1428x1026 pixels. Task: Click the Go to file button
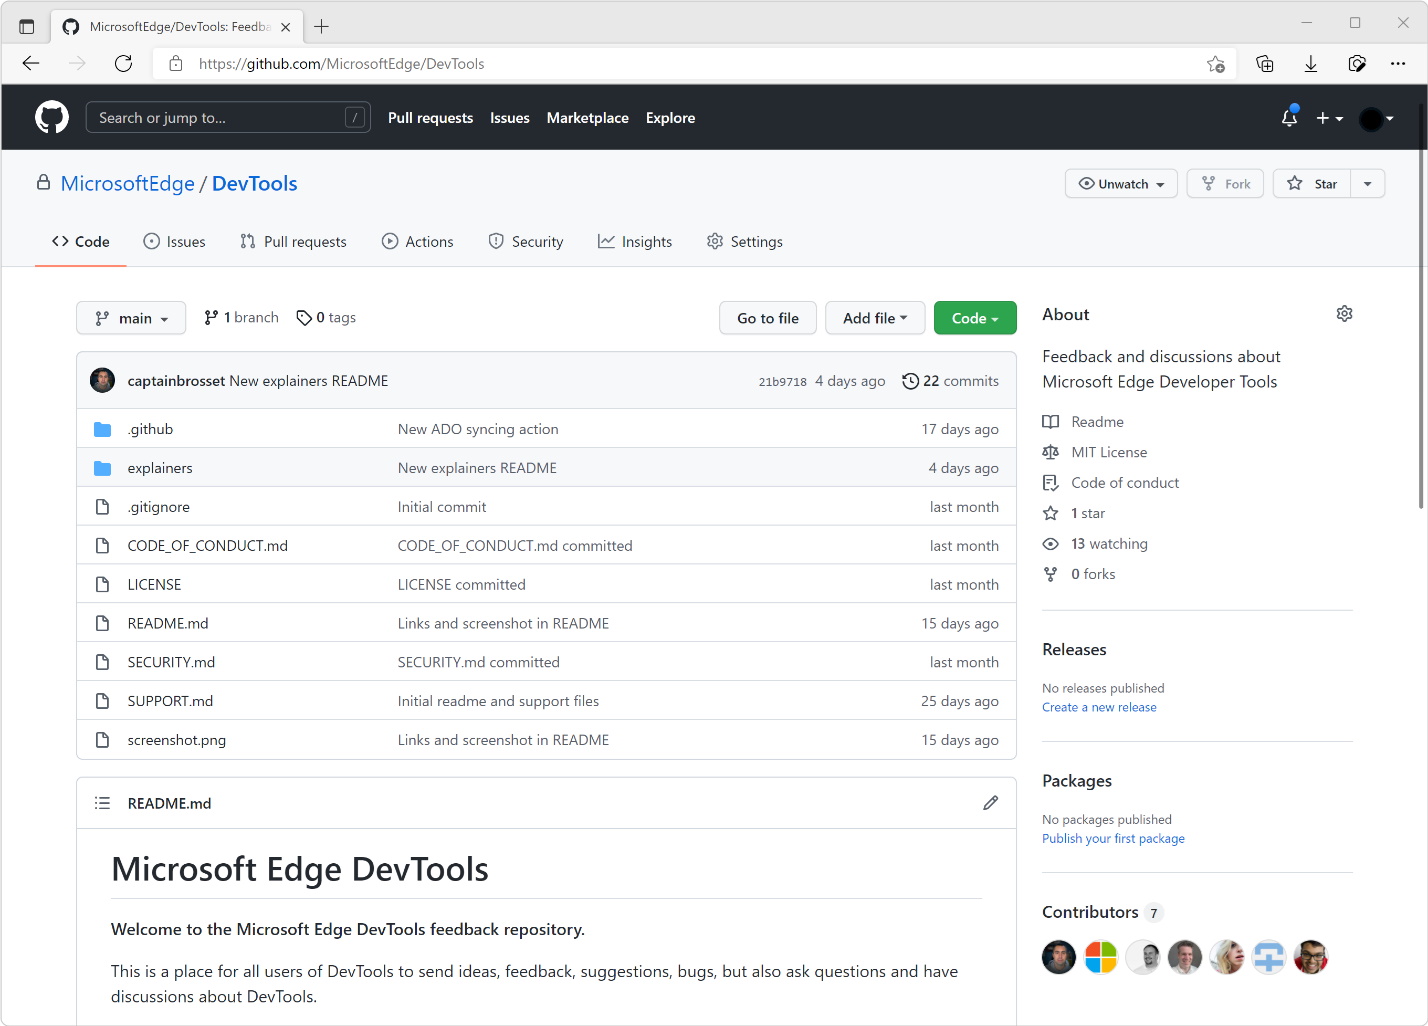coord(767,317)
